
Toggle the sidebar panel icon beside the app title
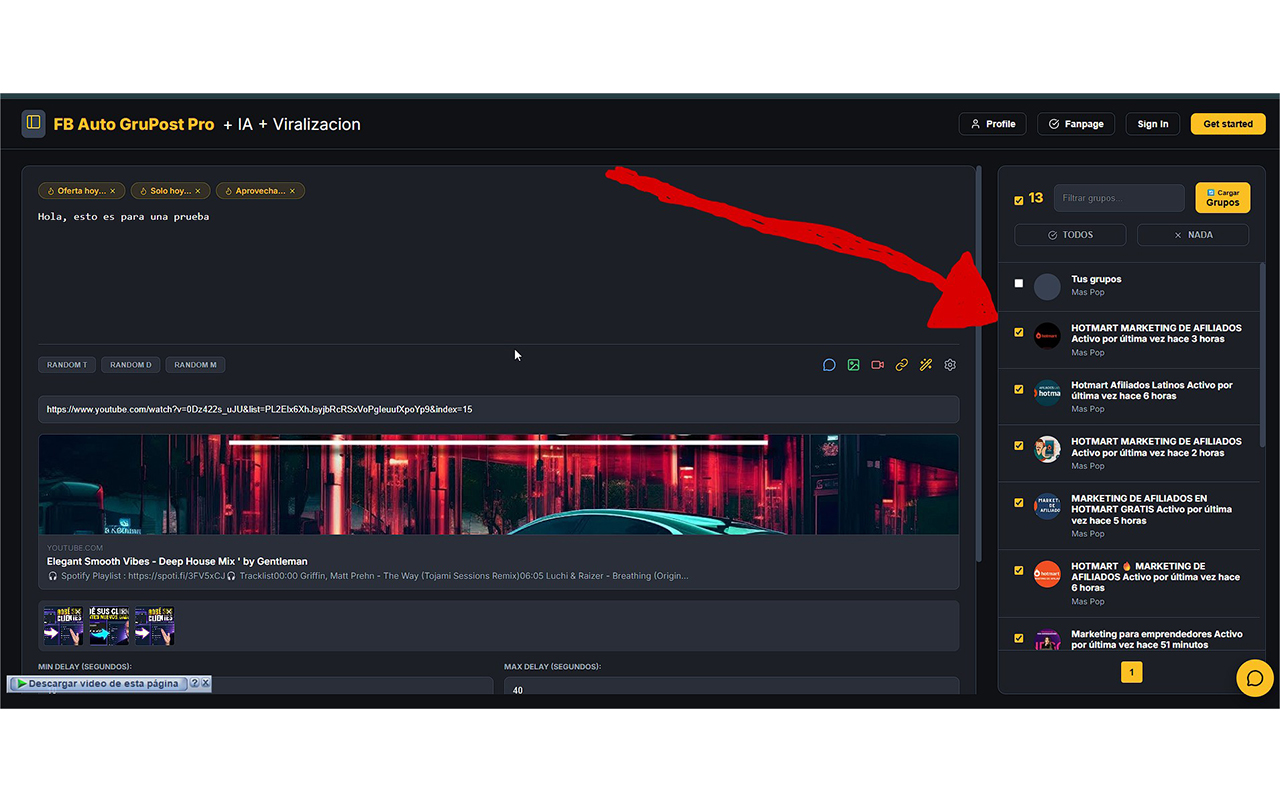tap(33, 123)
